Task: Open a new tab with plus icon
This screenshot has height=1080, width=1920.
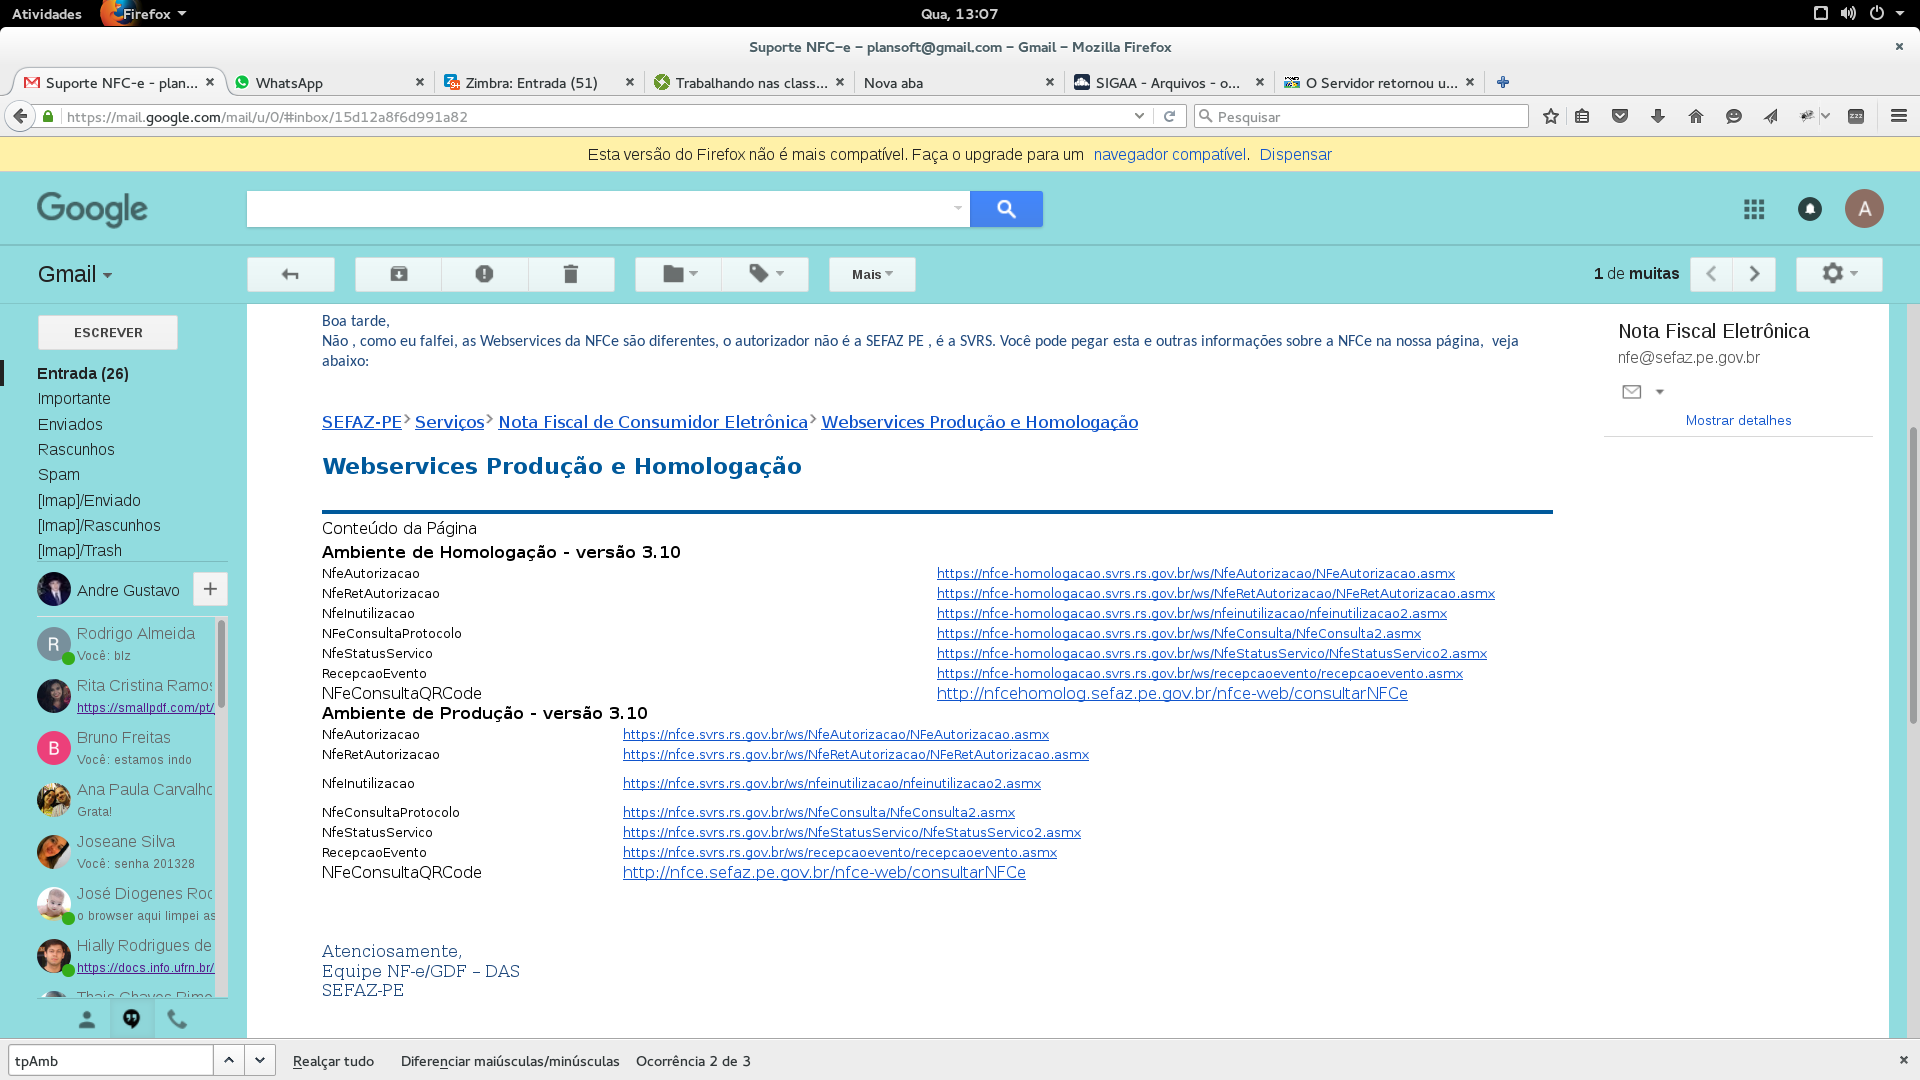Action: (1502, 82)
